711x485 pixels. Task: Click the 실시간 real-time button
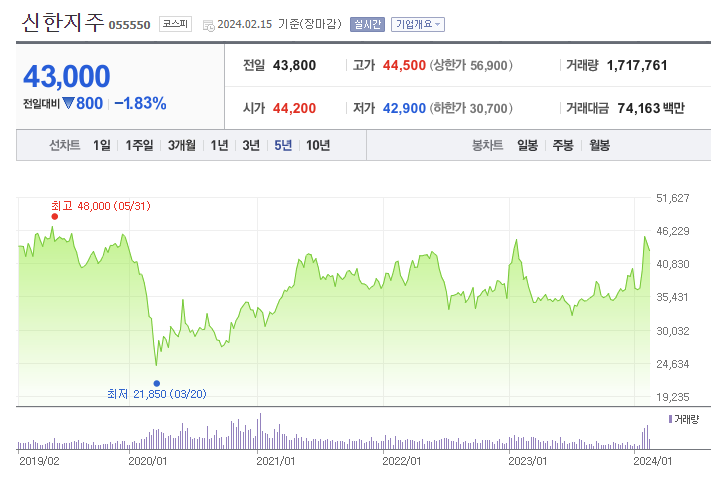[367, 24]
